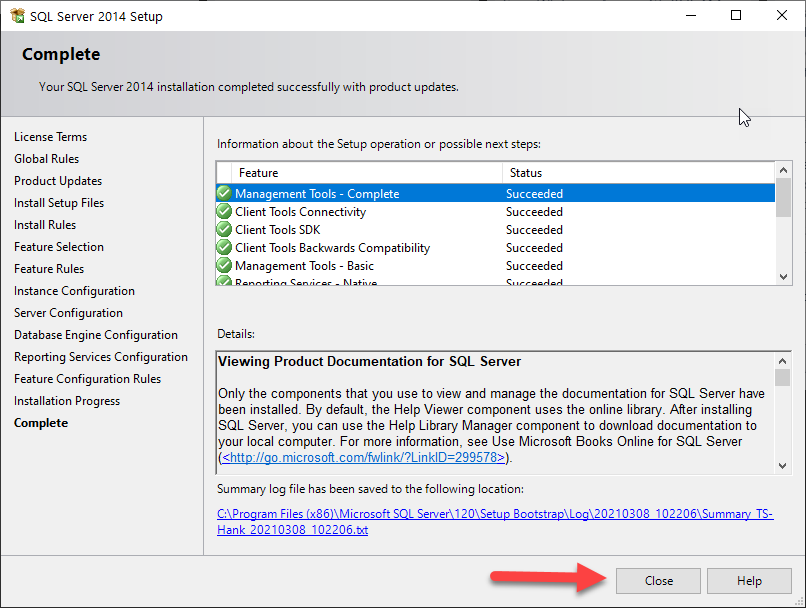Click the Feature column header
Screen dimensions: 806x608
pyautogui.click(x=367, y=173)
